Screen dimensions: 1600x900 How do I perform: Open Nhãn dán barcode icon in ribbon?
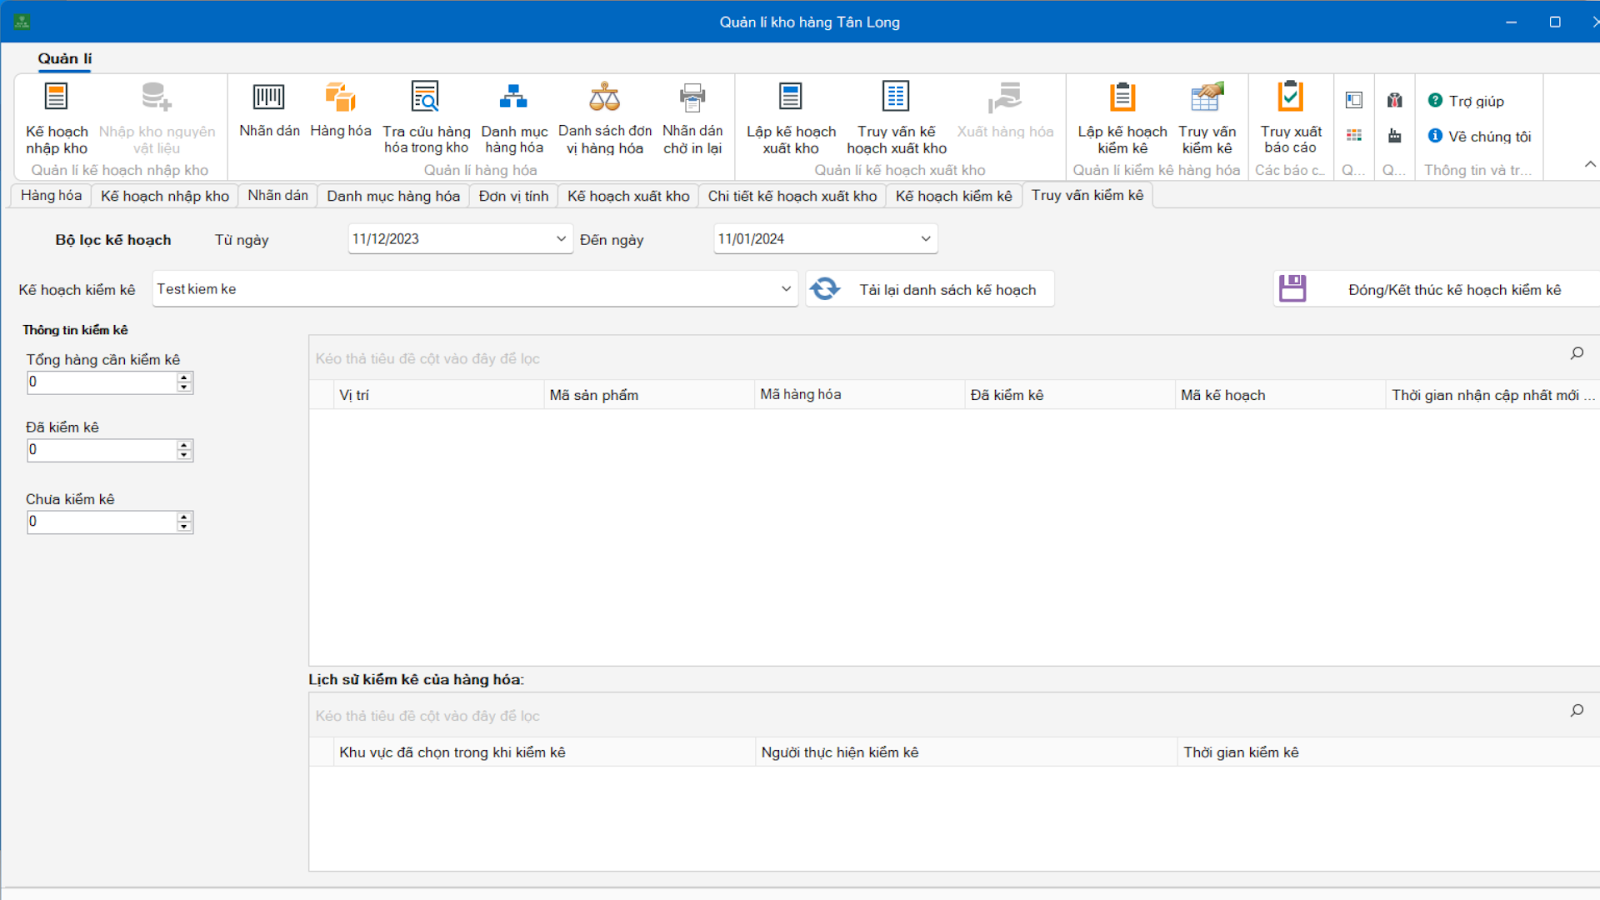pyautogui.click(x=269, y=110)
